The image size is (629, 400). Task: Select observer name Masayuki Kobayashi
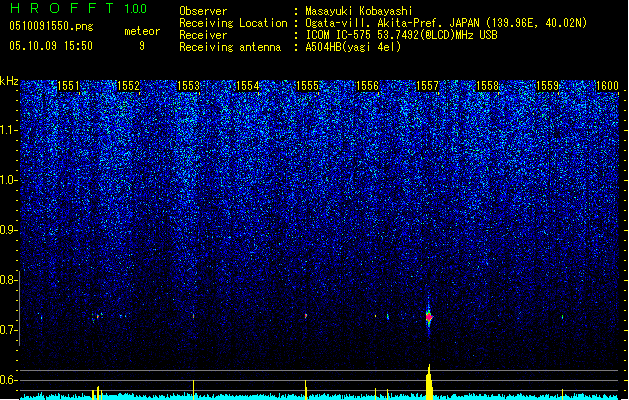tap(359, 11)
